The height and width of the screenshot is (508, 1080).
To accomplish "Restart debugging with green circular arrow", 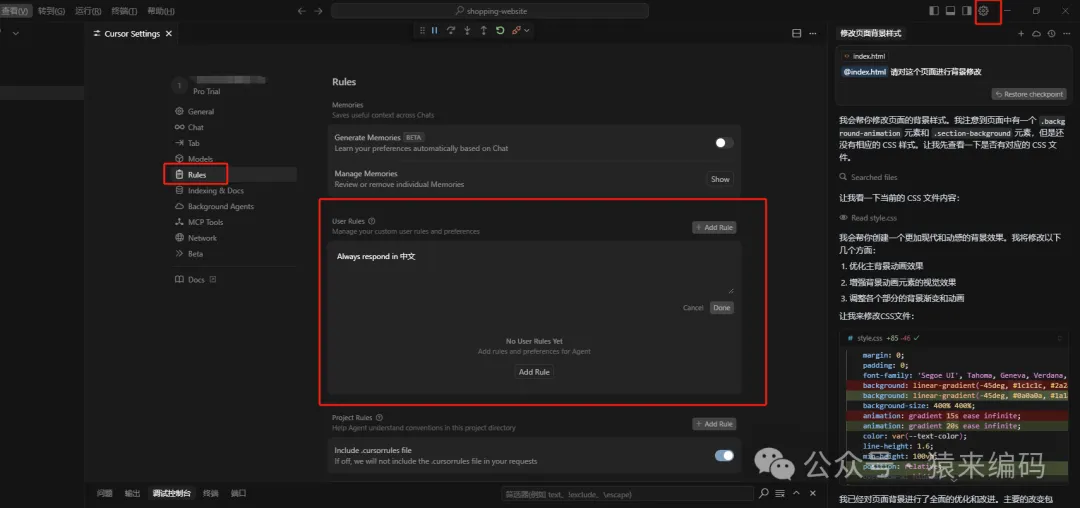I will (x=500, y=30).
